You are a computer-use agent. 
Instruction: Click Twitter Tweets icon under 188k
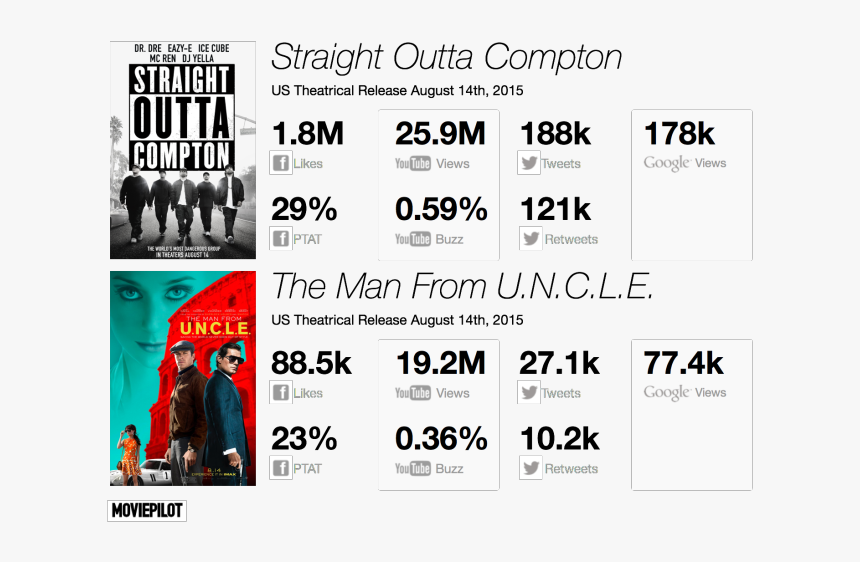[529, 163]
